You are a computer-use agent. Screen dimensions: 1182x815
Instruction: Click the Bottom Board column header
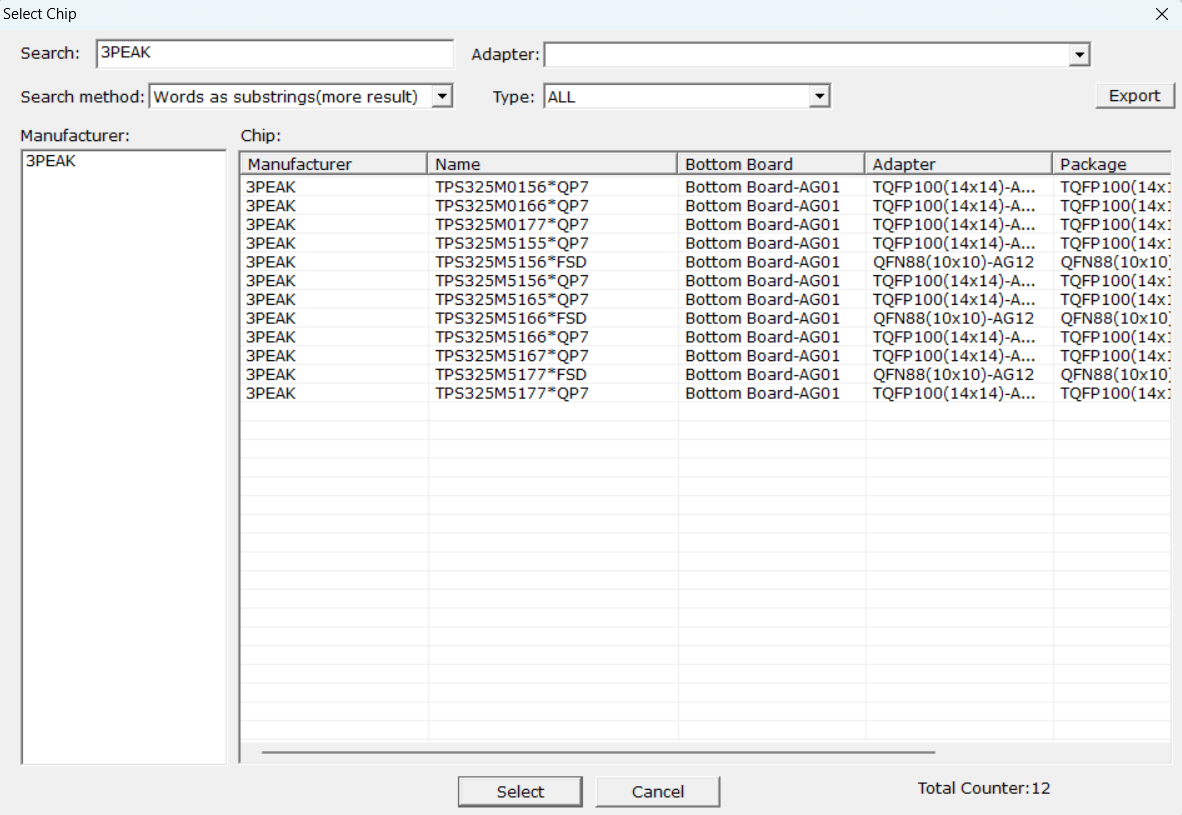coord(770,164)
